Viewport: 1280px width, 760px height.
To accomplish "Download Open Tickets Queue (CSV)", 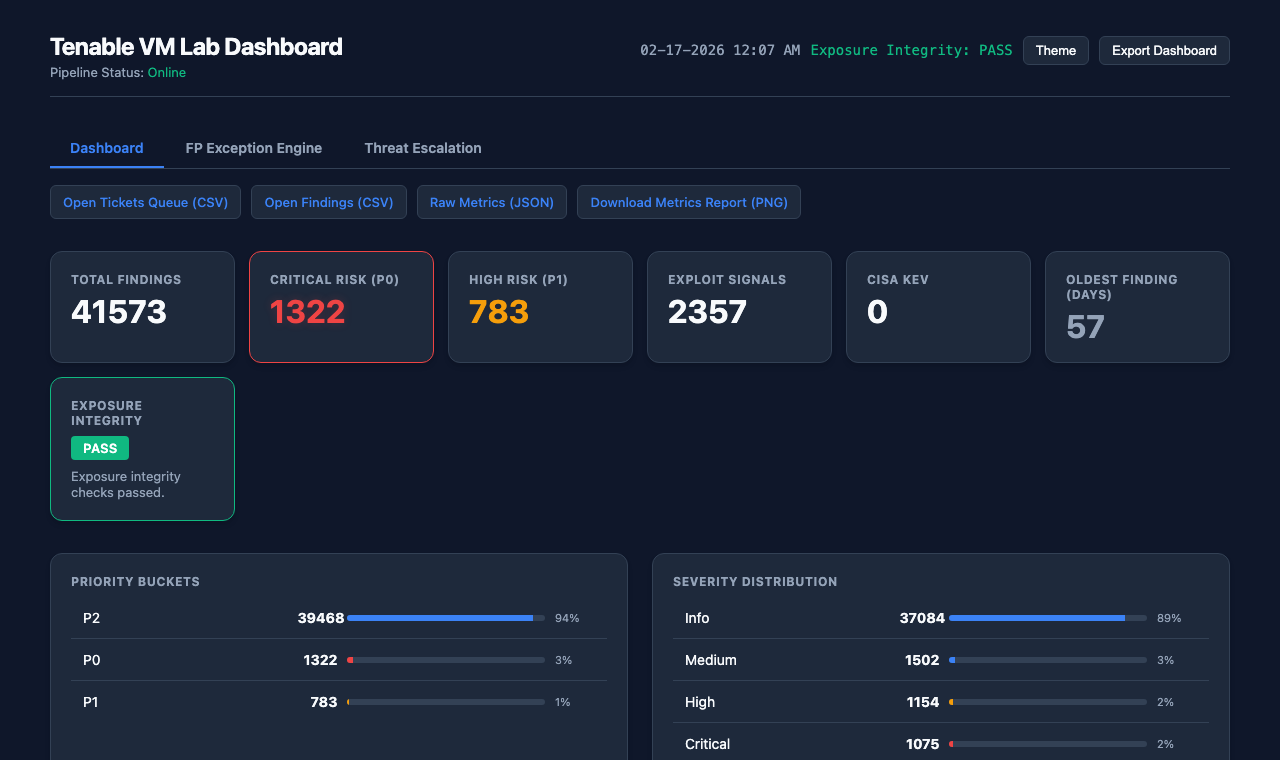I will (x=146, y=202).
